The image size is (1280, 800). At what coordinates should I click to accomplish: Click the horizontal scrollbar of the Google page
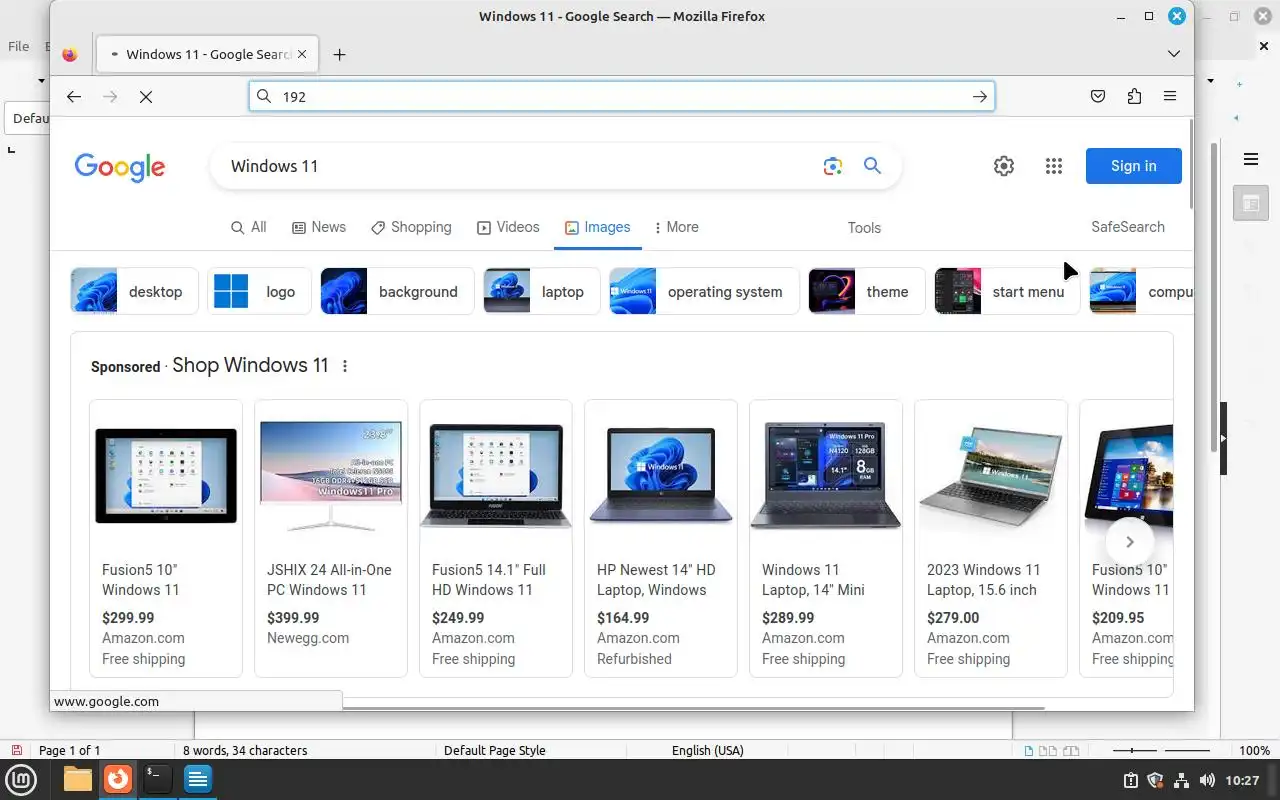coord(694,708)
